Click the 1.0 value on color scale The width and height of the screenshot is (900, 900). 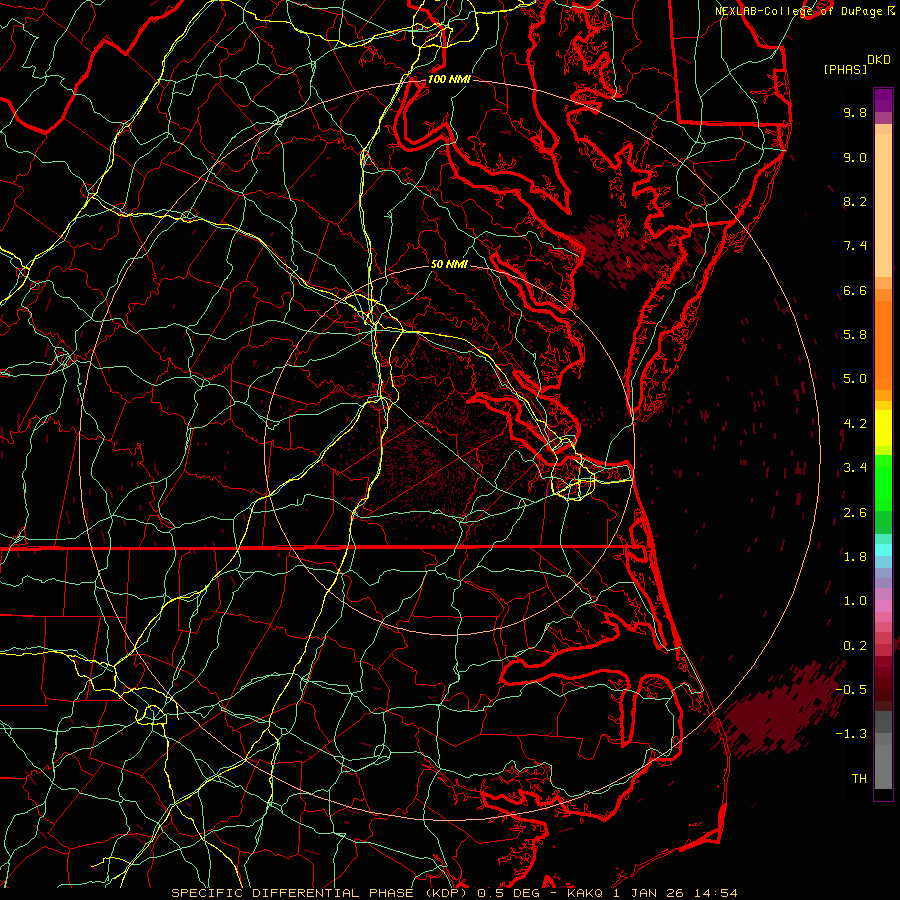tap(855, 601)
